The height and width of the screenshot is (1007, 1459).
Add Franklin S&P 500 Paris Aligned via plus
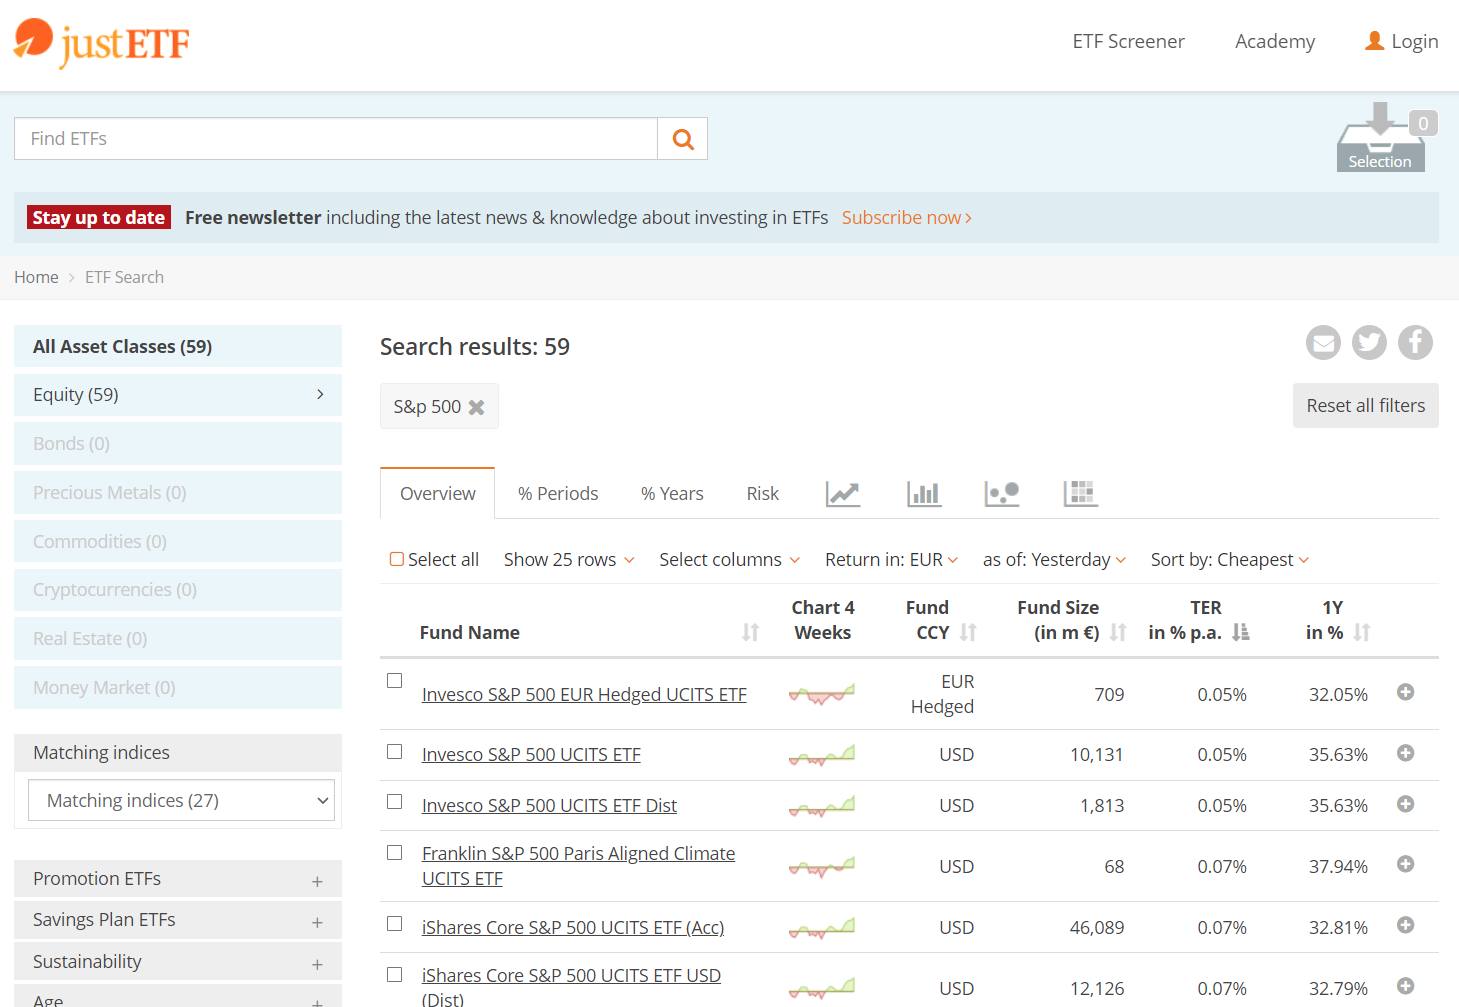point(1405,864)
